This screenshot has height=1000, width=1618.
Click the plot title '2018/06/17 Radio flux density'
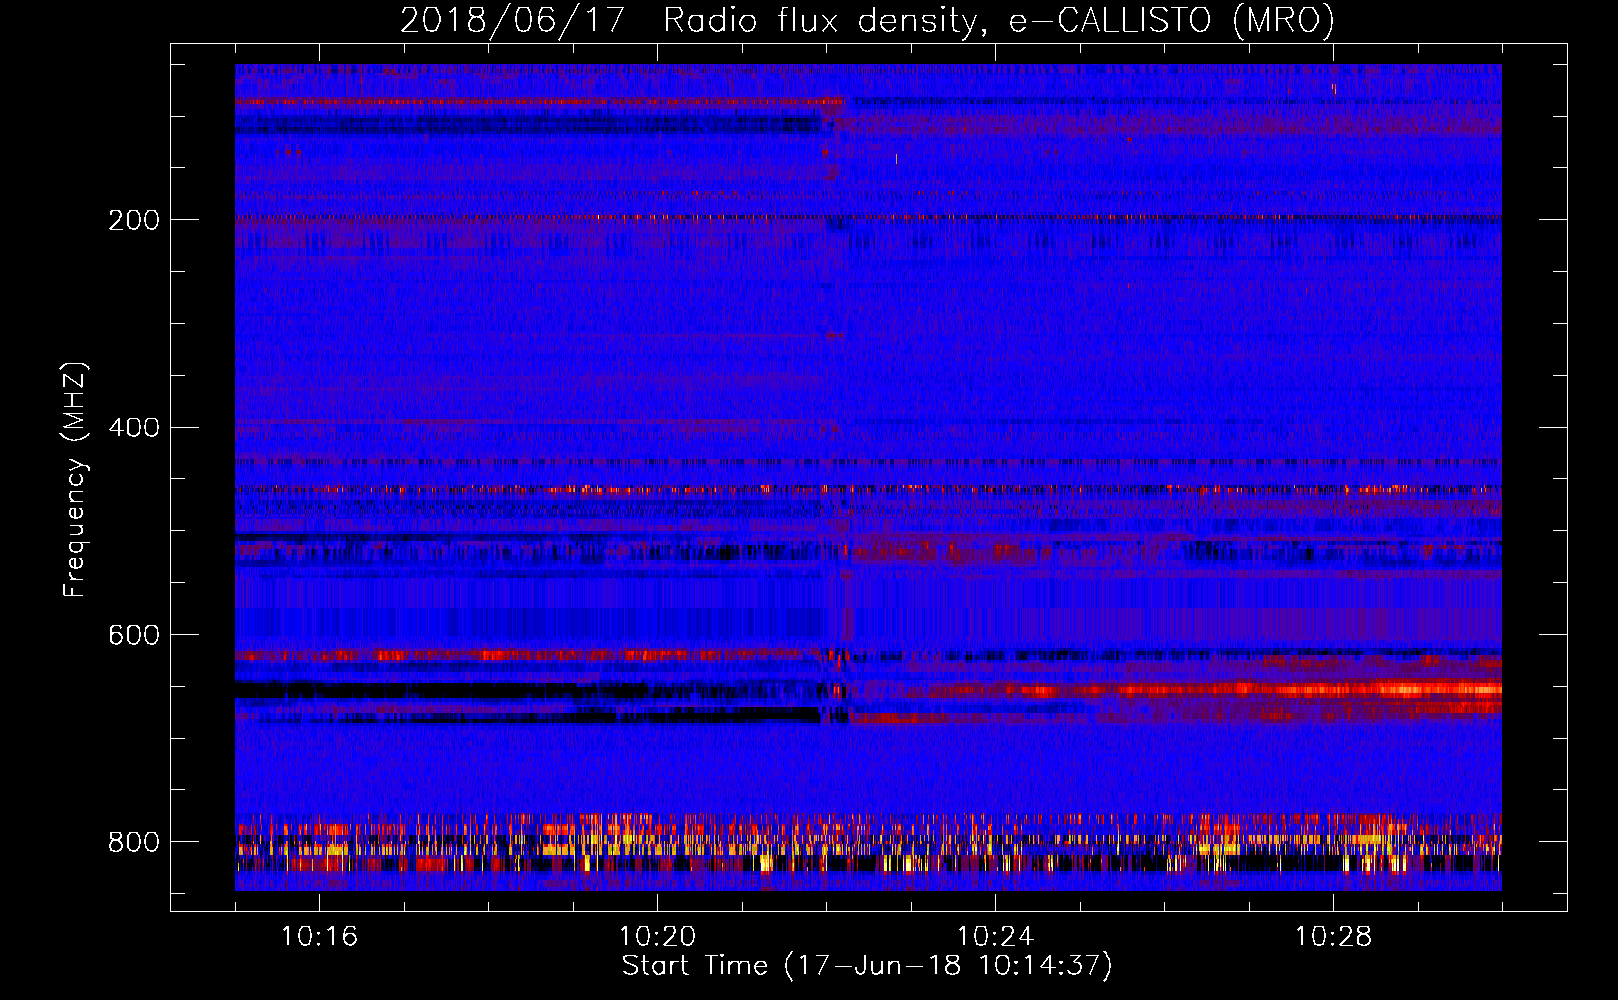pos(867,21)
